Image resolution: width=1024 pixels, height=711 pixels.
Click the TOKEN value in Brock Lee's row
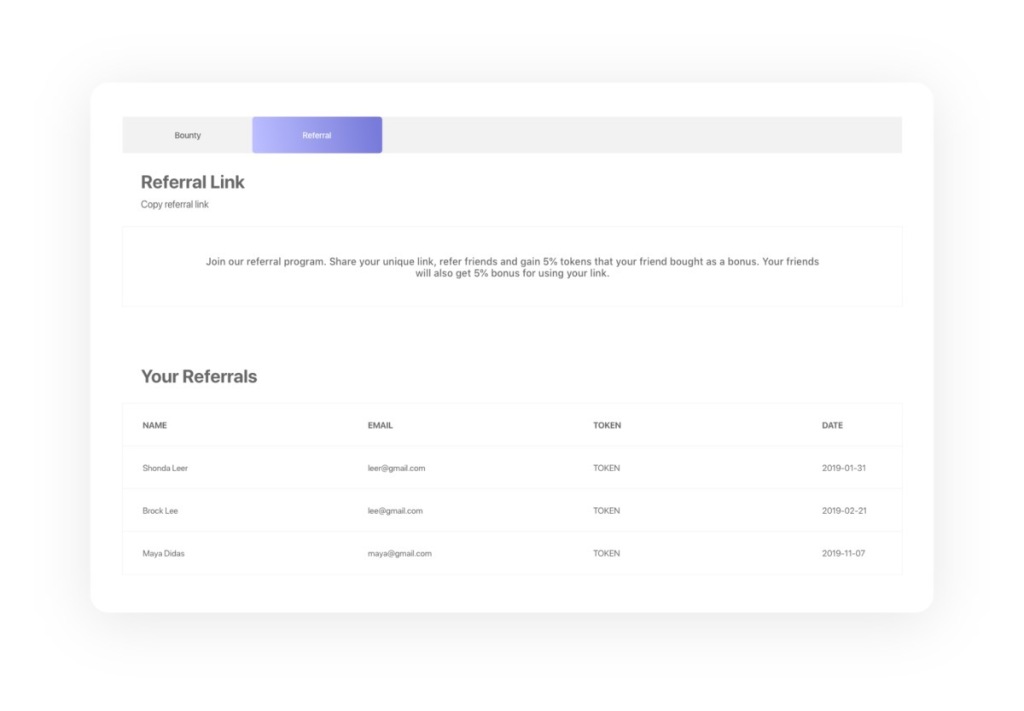coord(607,511)
